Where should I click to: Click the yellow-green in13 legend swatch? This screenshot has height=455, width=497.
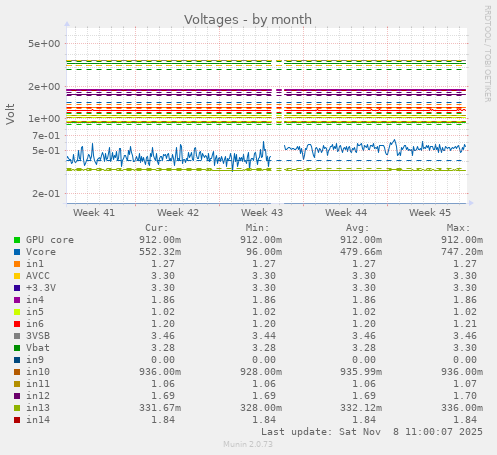(x=17, y=408)
